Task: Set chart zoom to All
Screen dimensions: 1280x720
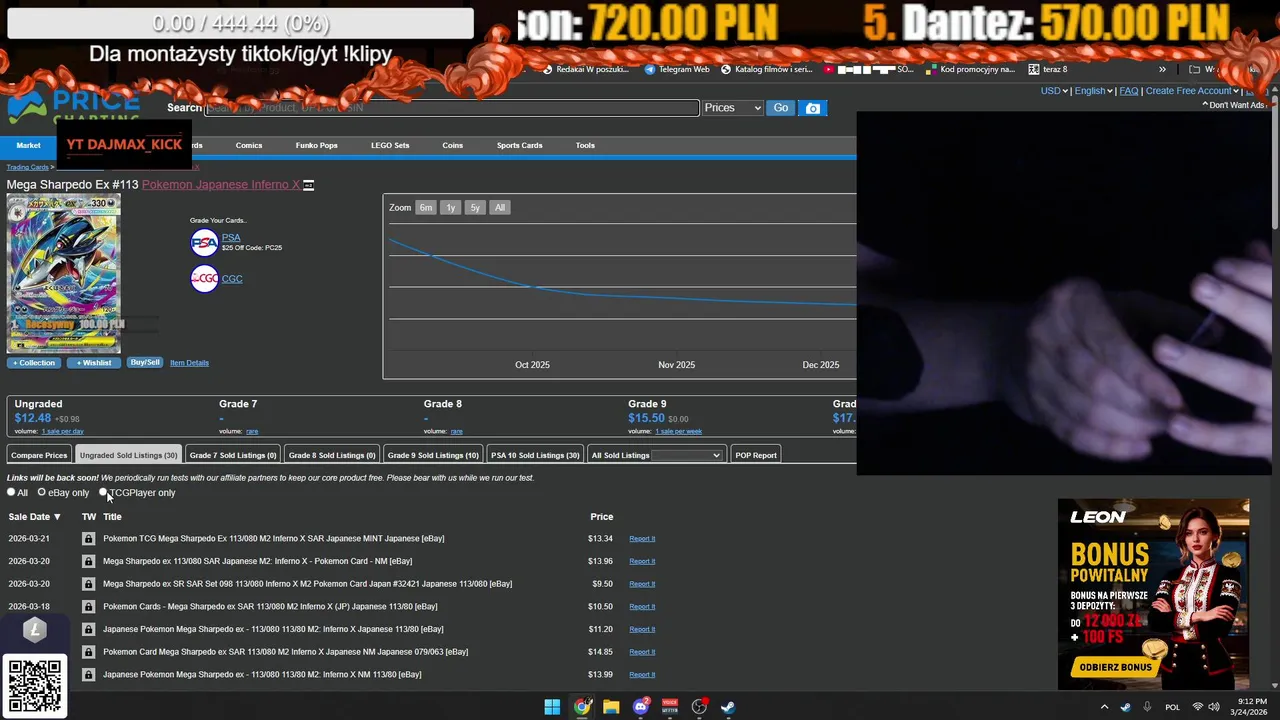Action: pyautogui.click(x=500, y=207)
